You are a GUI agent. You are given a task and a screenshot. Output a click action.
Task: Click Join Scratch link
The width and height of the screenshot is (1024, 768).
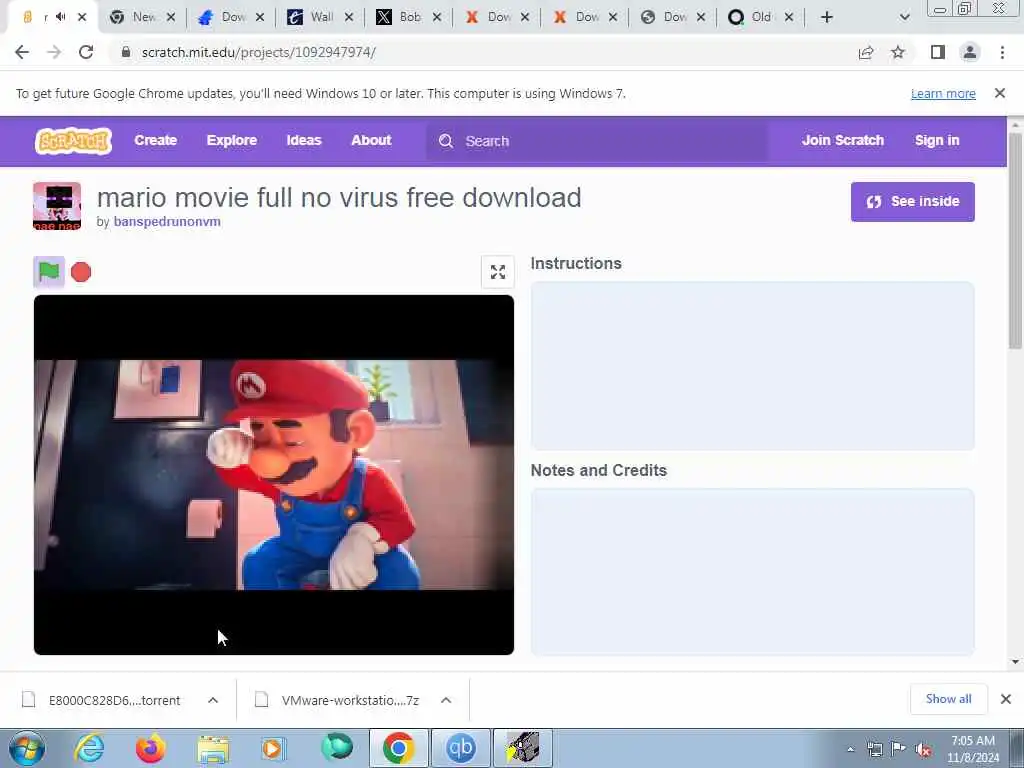842,140
